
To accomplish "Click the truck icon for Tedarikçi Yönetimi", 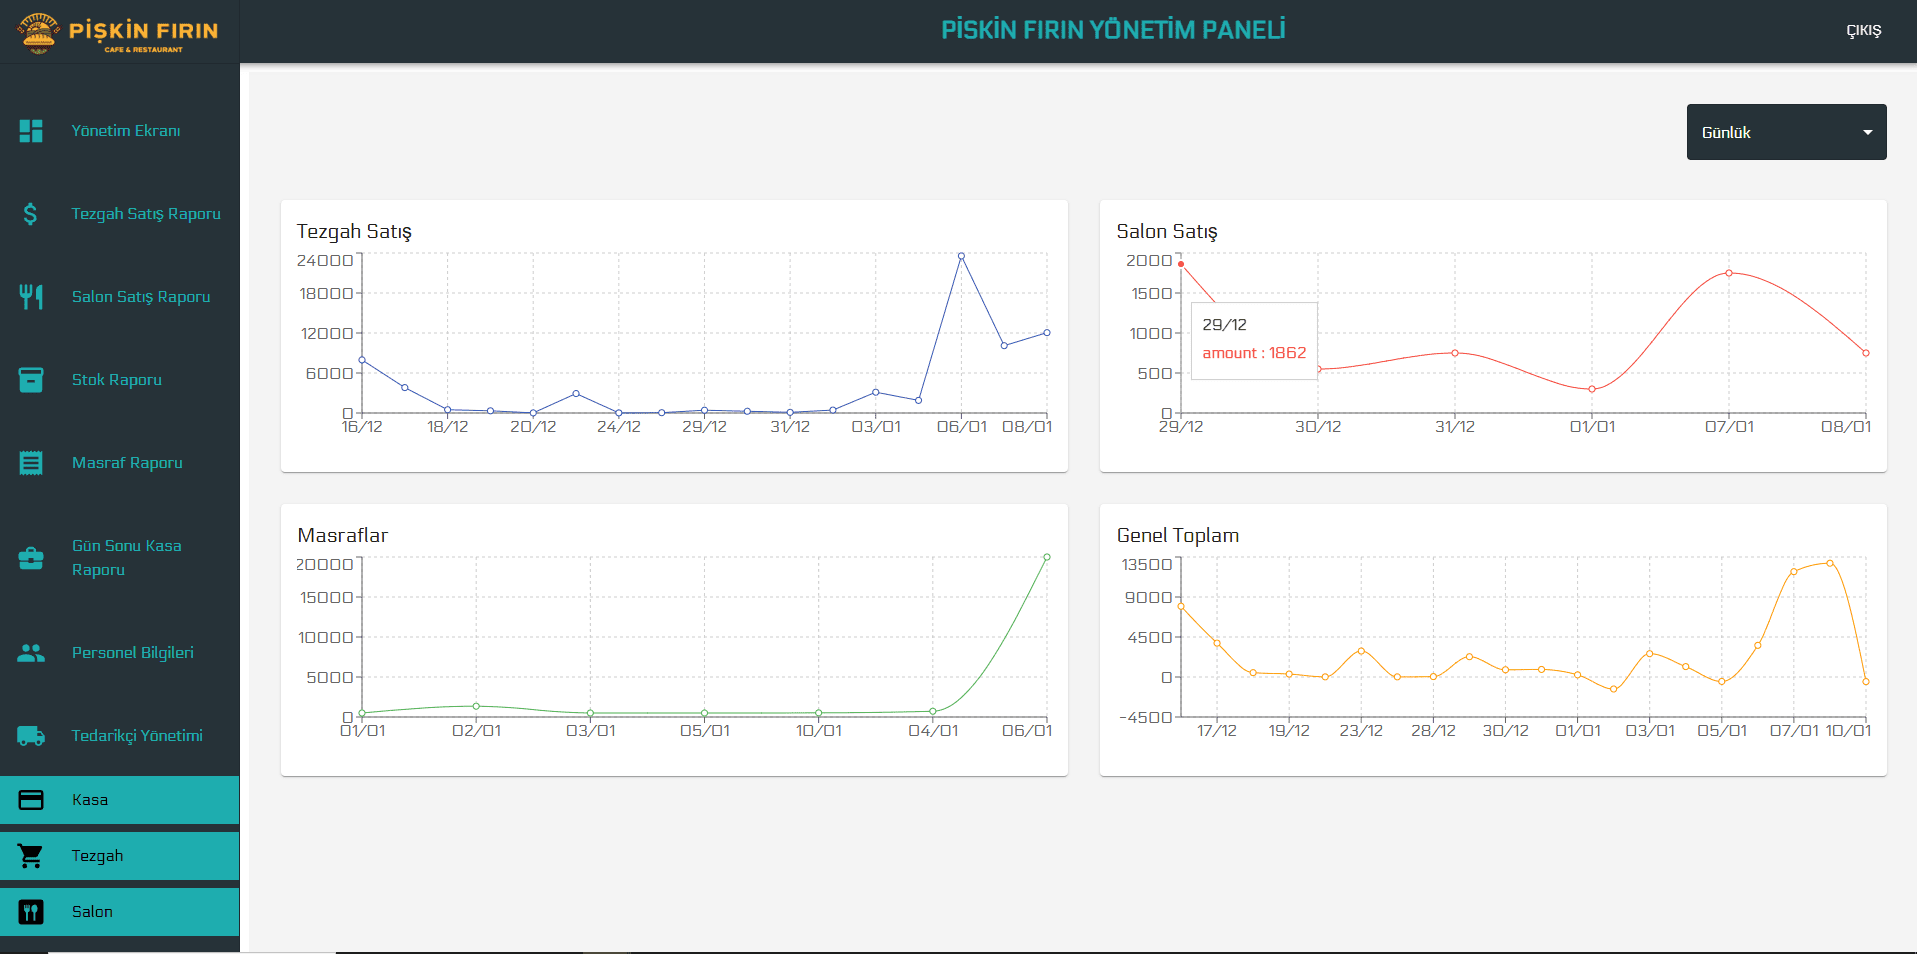I will tap(31, 736).
